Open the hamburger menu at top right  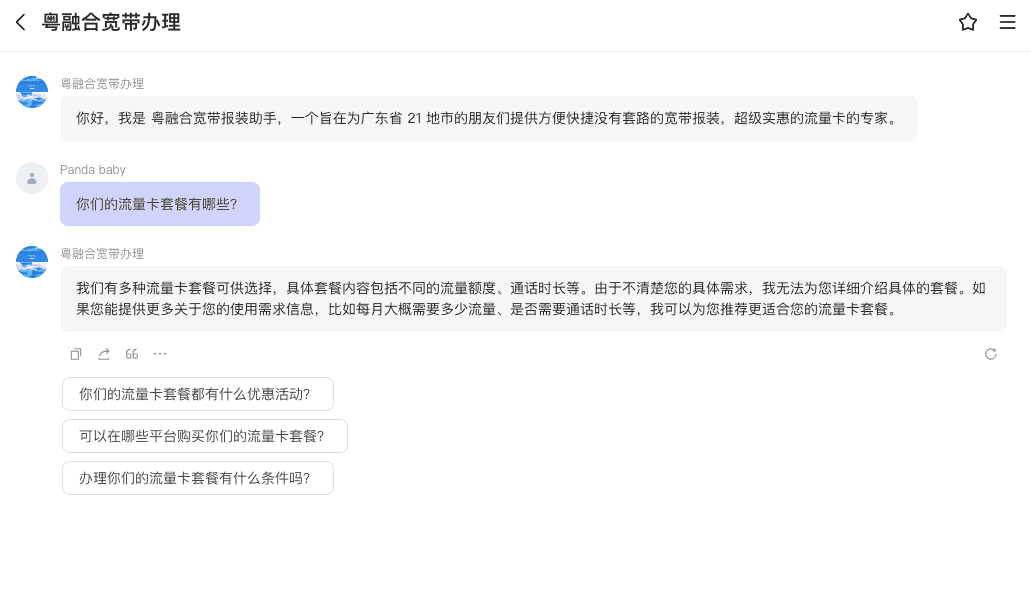[1007, 22]
